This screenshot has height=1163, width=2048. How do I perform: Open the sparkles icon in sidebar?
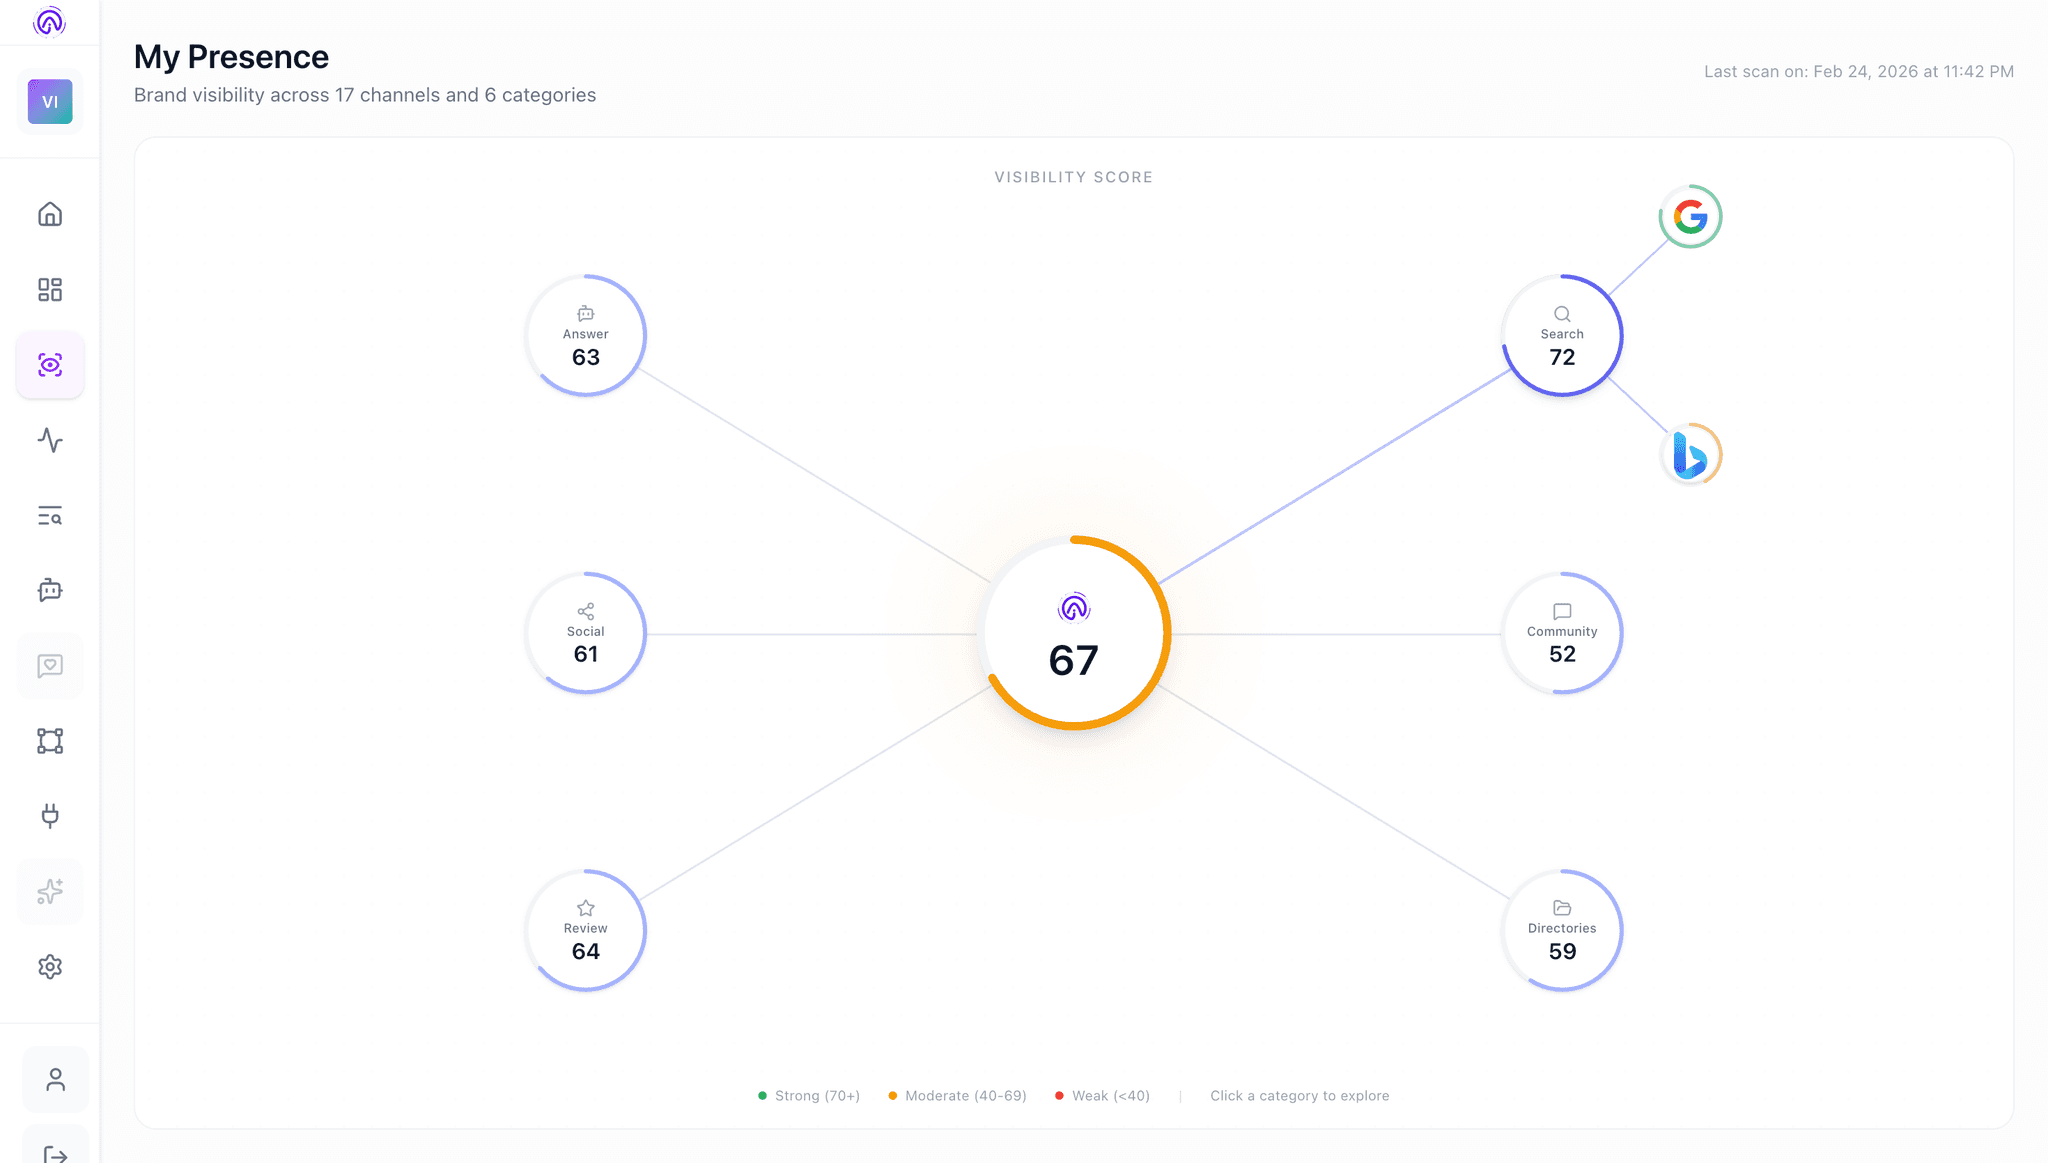pos(50,891)
